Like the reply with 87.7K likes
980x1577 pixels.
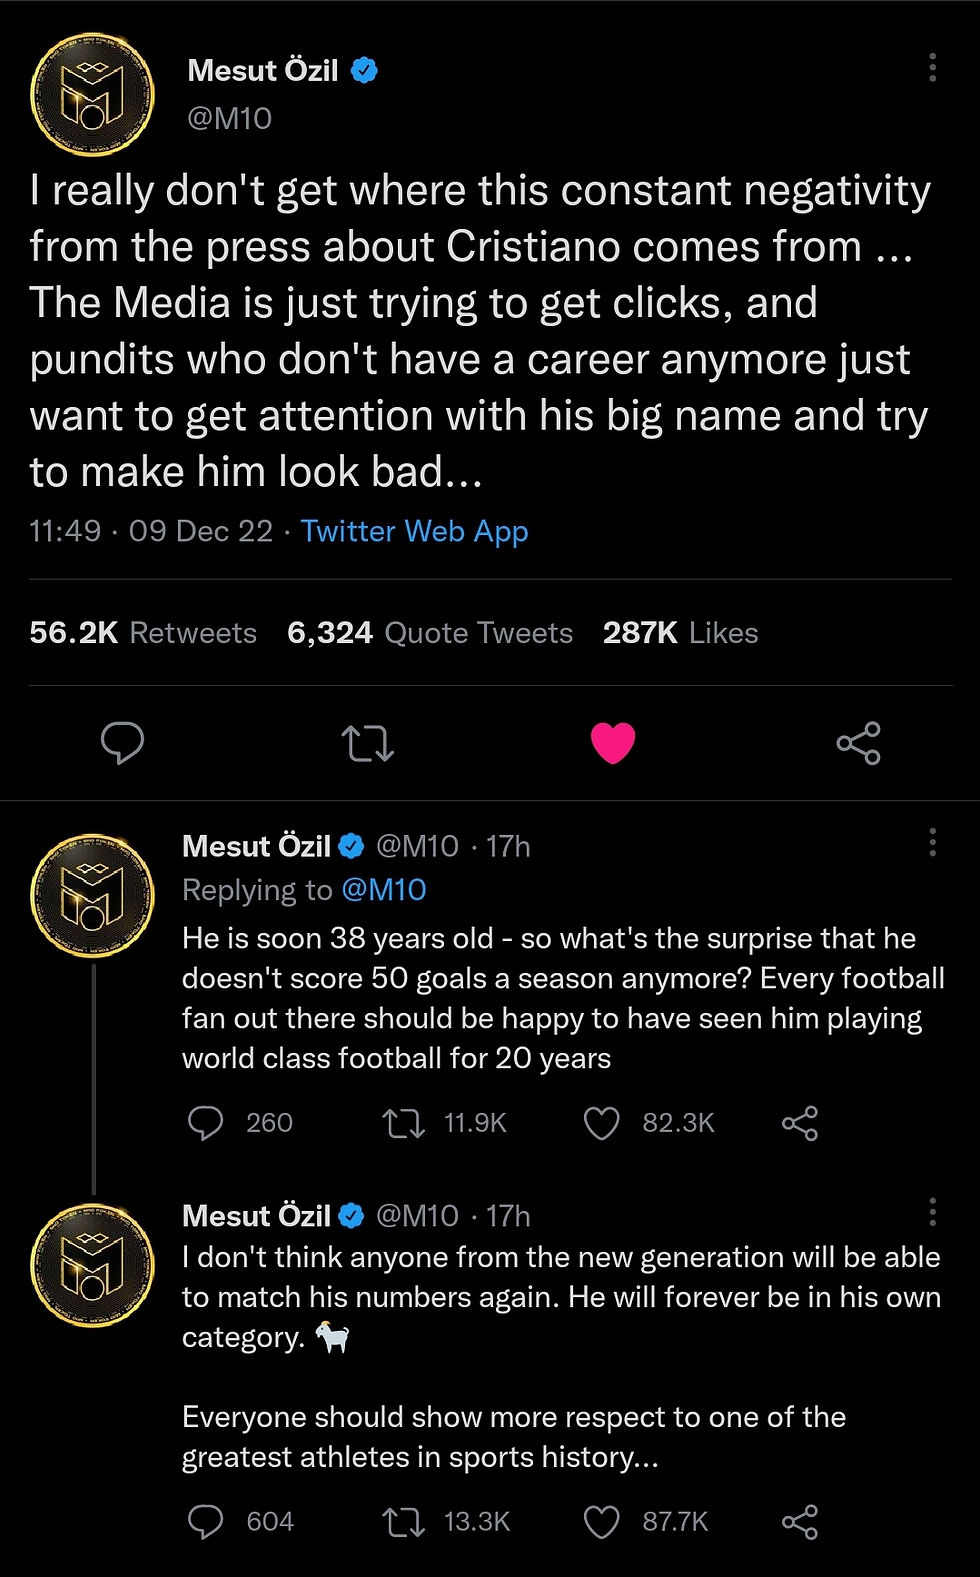pos(601,1522)
